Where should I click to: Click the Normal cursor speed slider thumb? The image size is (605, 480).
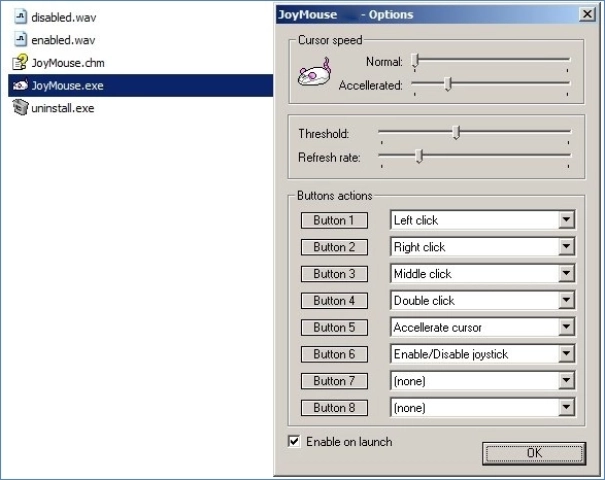coord(415,61)
